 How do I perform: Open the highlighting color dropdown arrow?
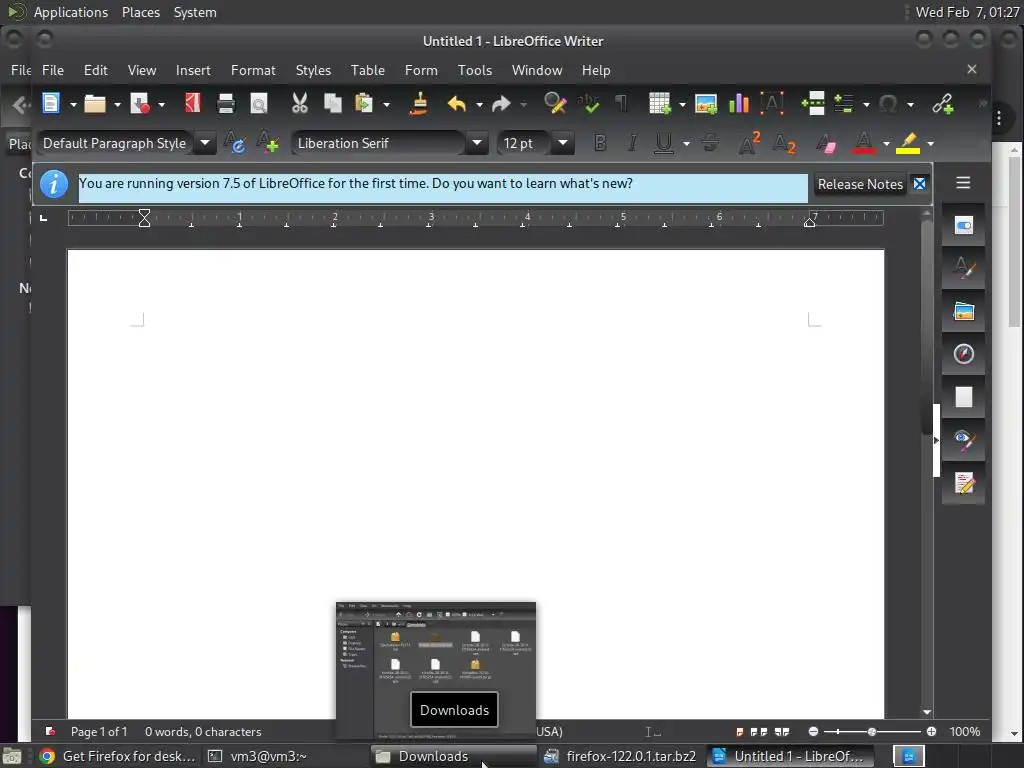[931, 144]
